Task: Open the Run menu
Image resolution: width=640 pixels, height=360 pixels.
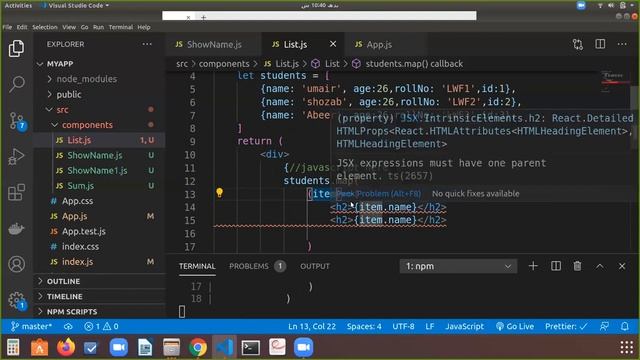Action: (98, 27)
